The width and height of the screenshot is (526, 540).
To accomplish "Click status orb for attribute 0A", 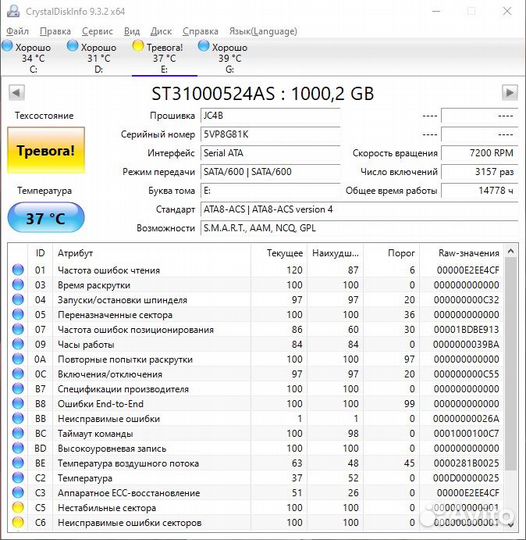I will pyautogui.click(x=18, y=359).
